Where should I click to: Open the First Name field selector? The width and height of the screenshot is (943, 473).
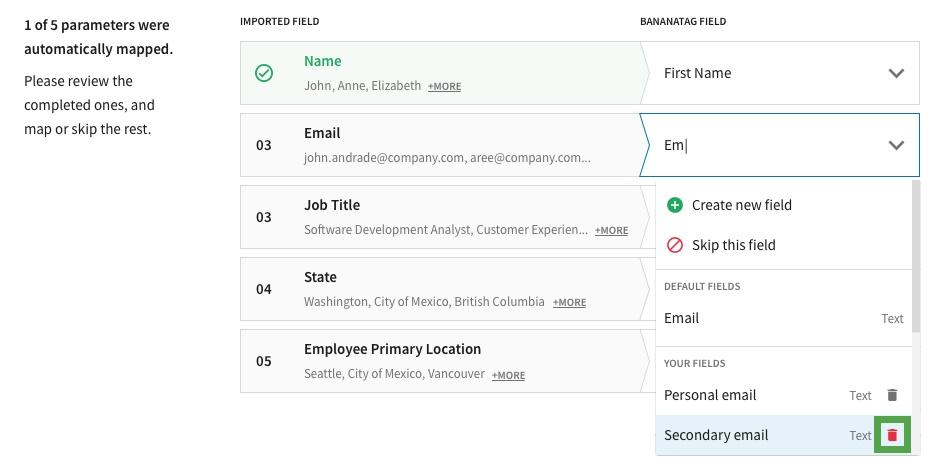point(779,73)
